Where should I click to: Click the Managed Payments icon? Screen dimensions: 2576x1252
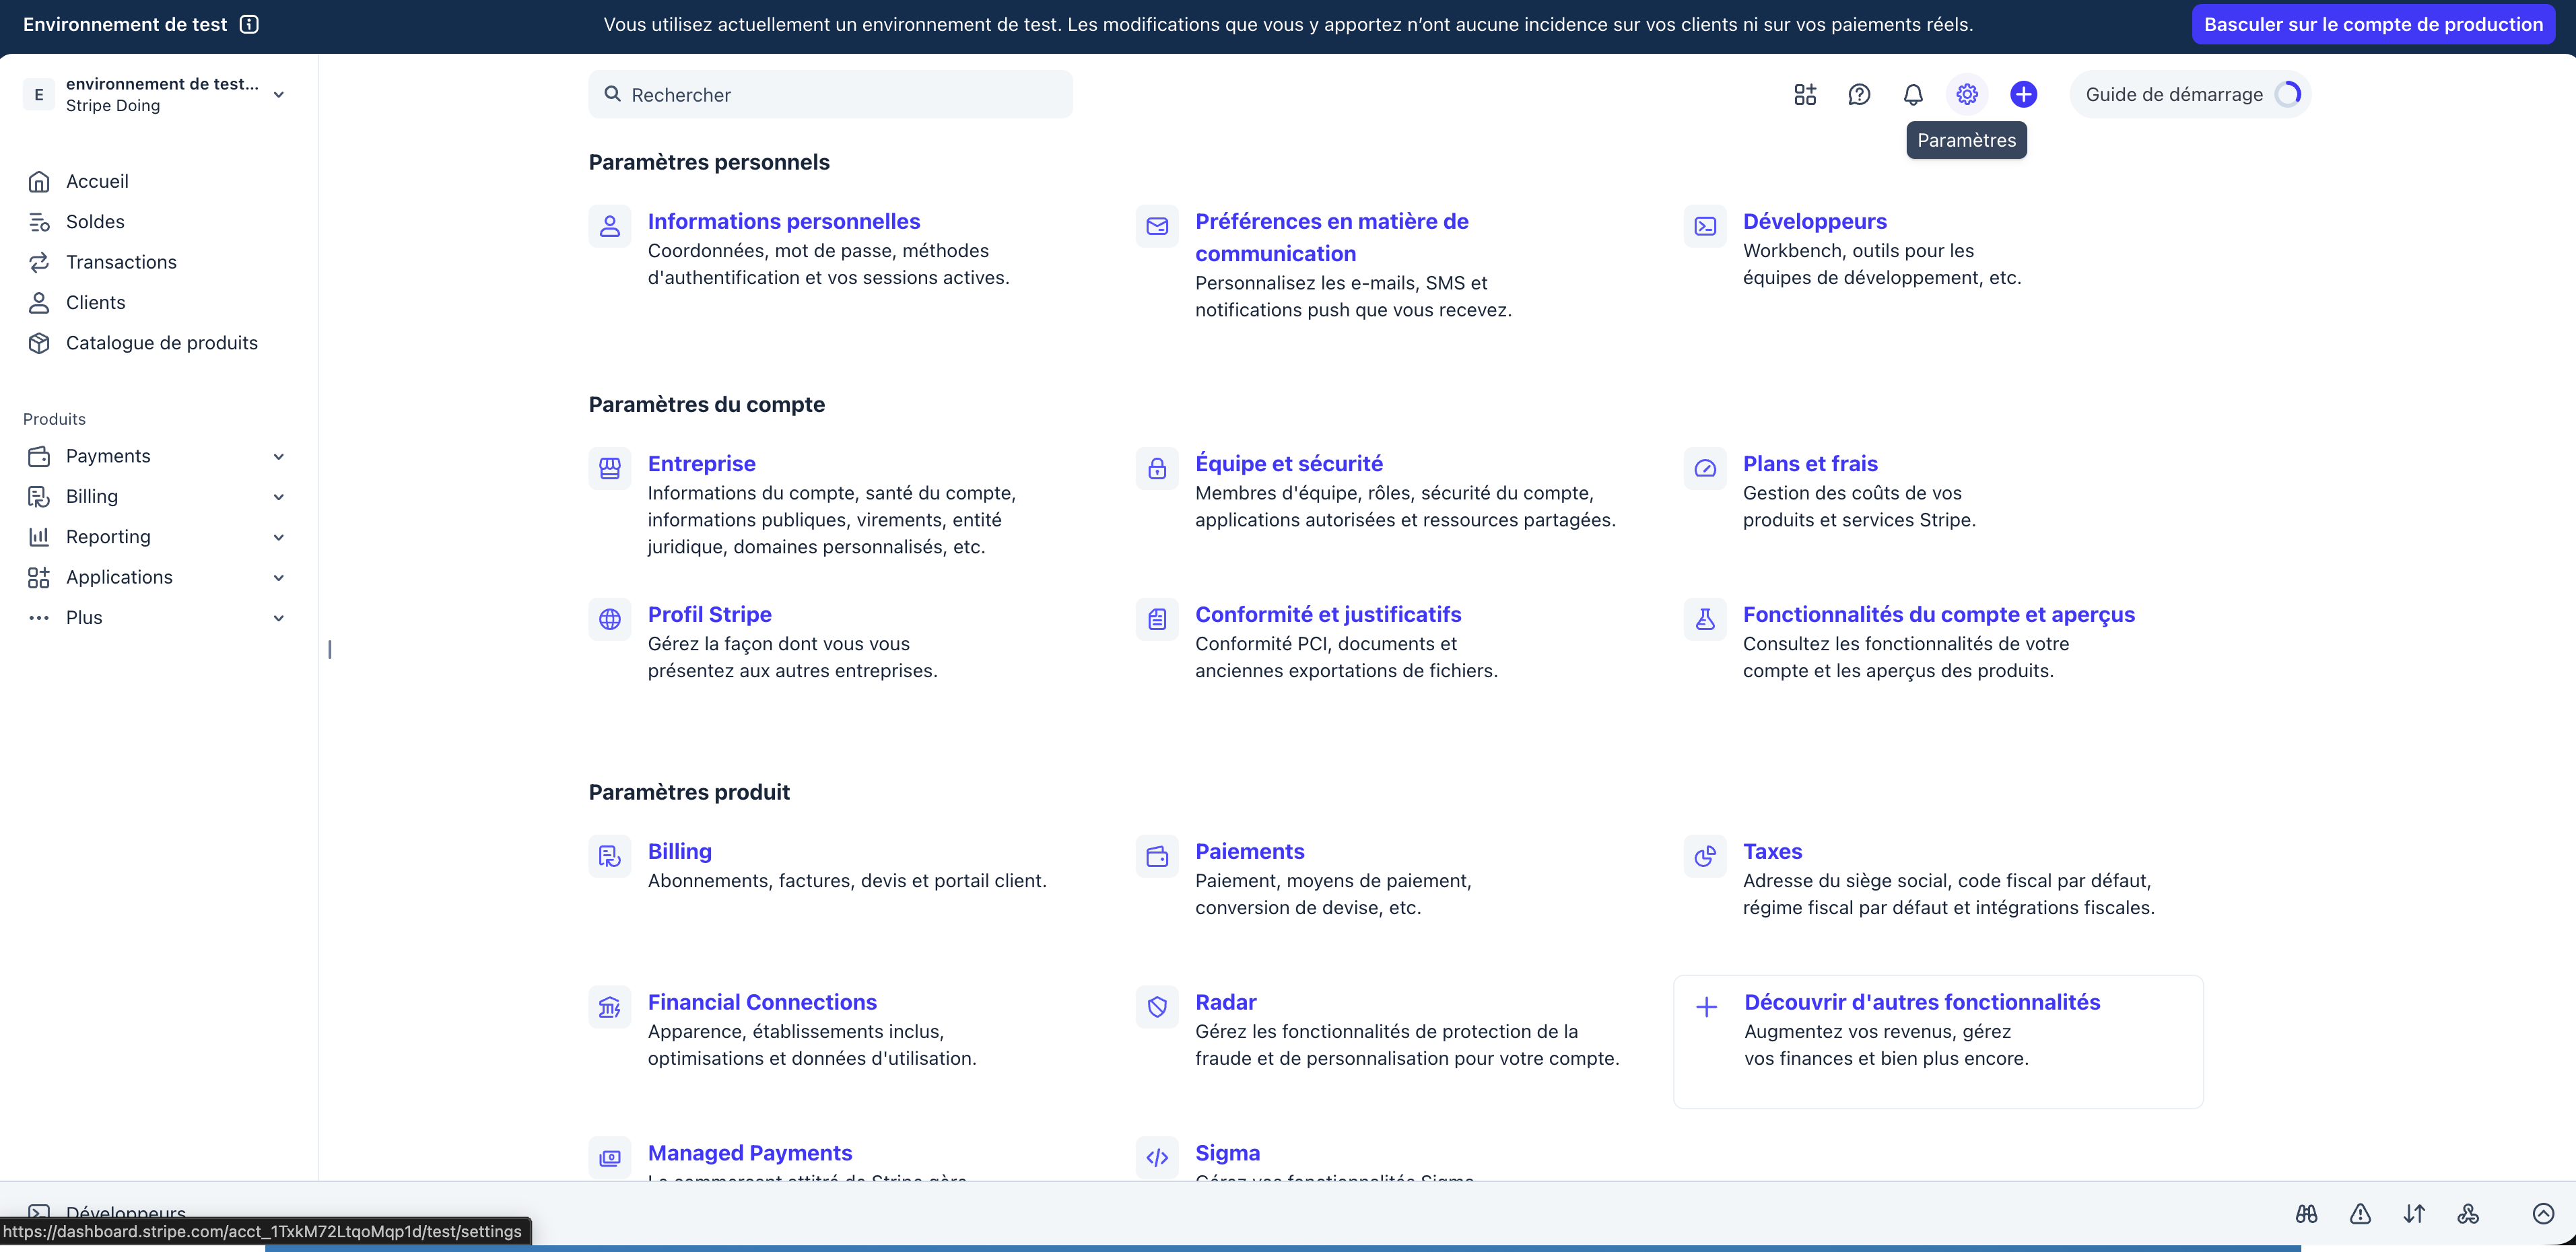click(x=610, y=1158)
